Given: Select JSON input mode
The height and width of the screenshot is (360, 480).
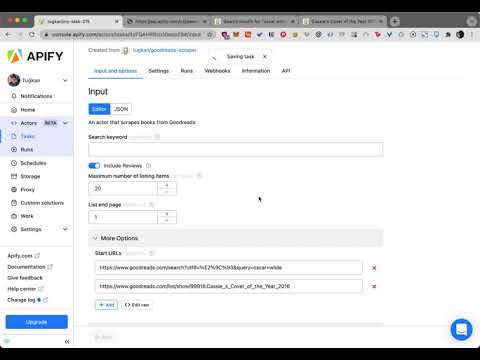Looking at the screenshot, I should point(121,109).
